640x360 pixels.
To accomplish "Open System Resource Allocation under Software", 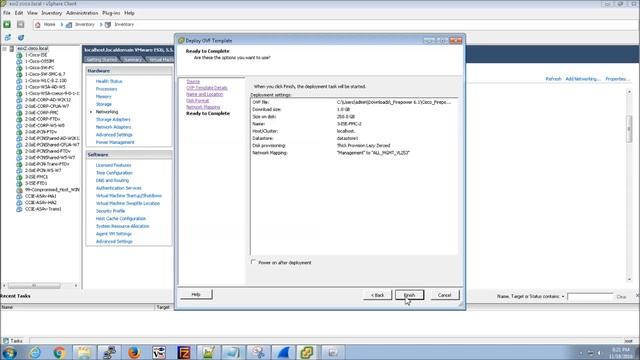I will point(122,227).
